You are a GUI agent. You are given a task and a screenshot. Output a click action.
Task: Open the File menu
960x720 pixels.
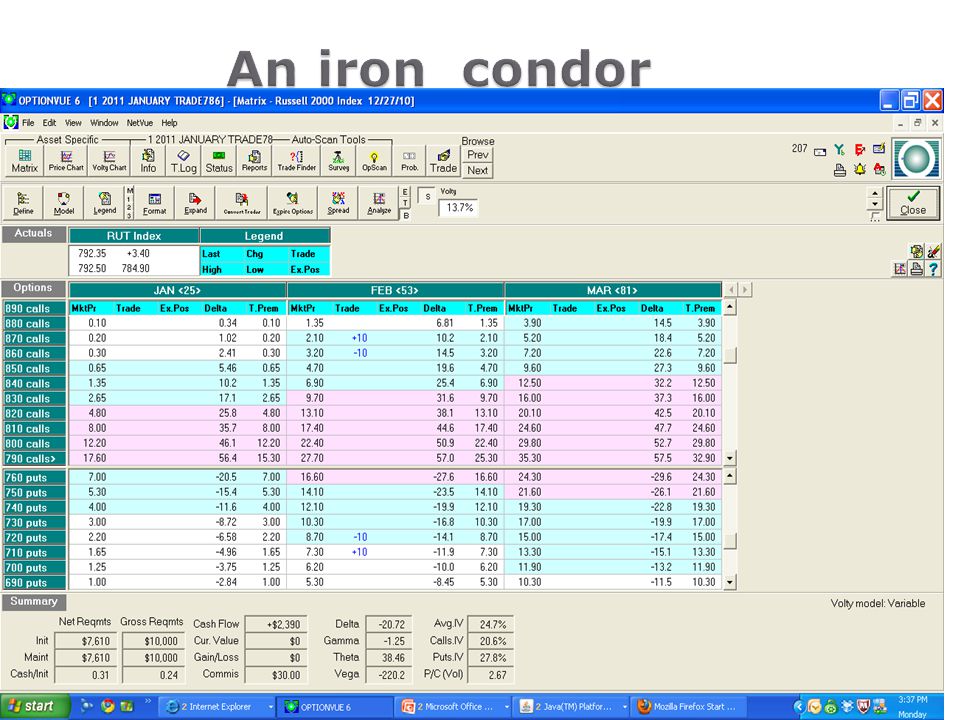point(28,122)
